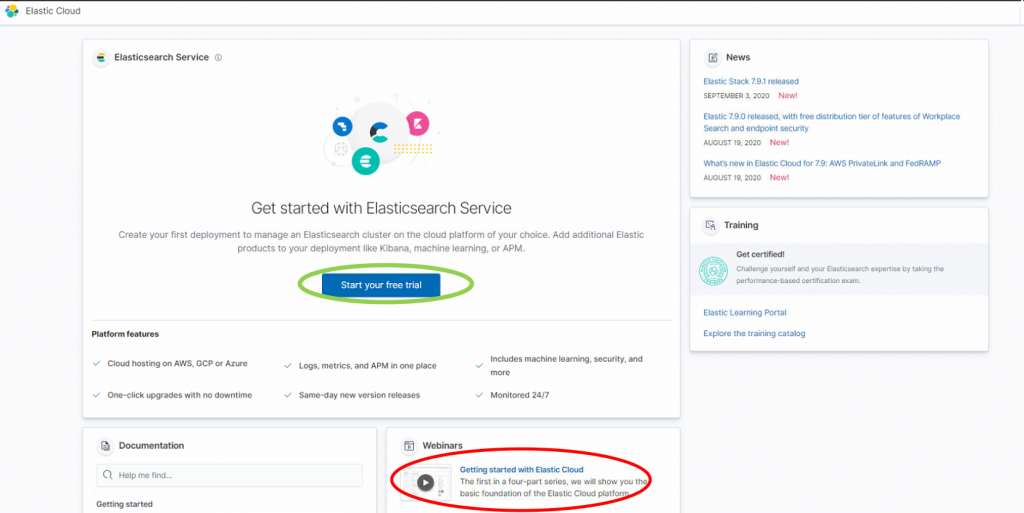The width and height of the screenshot is (1024, 513).
Task: Click the Documentation panel icon
Action: [105, 446]
